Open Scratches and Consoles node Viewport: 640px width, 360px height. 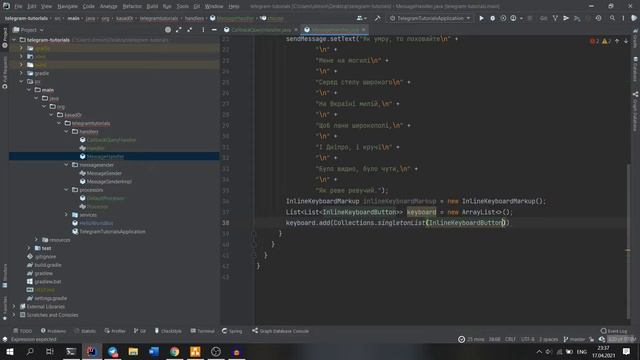(x=52, y=315)
